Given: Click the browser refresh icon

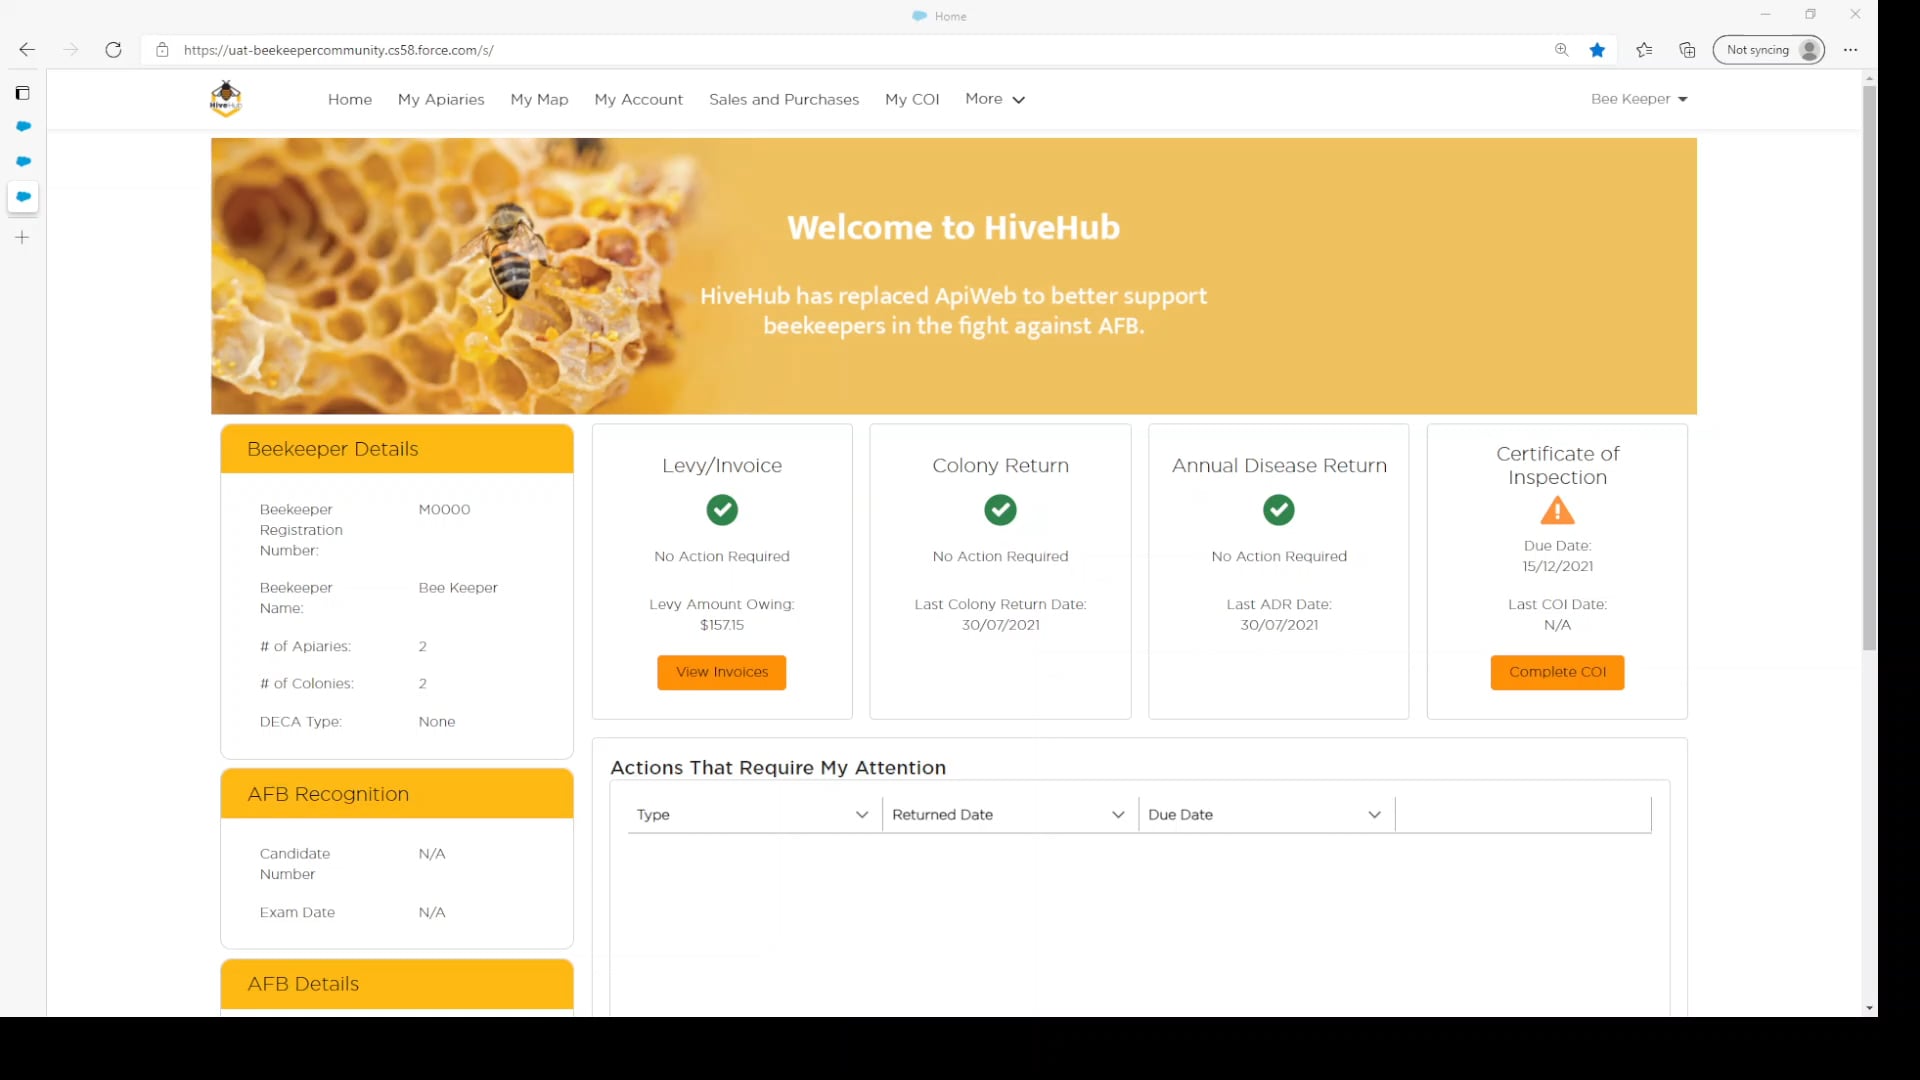Looking at the screenshot, I should 113,50.
